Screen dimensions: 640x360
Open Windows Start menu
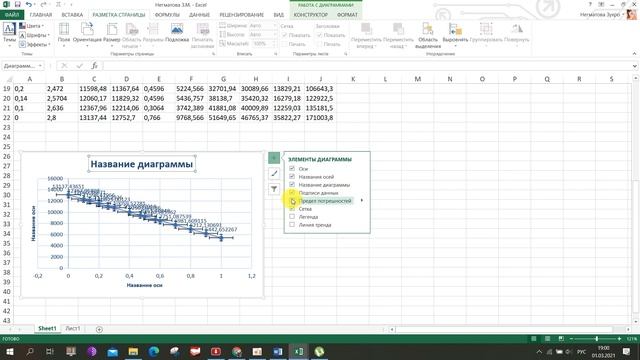point(10,351)
